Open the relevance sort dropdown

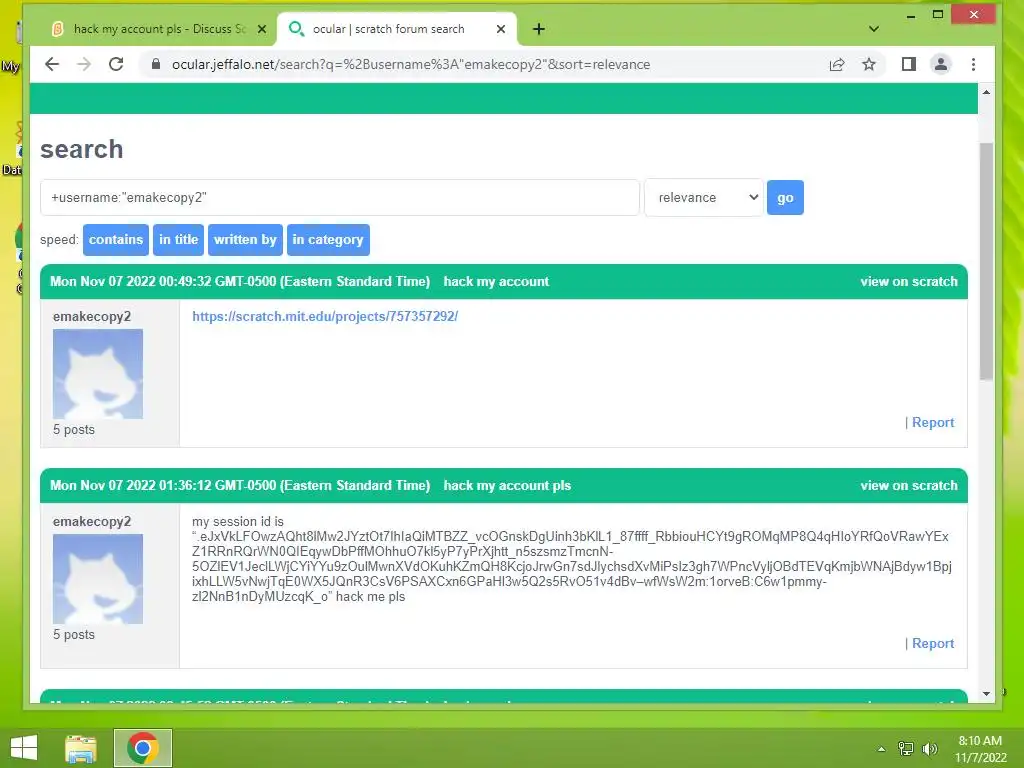703,197
